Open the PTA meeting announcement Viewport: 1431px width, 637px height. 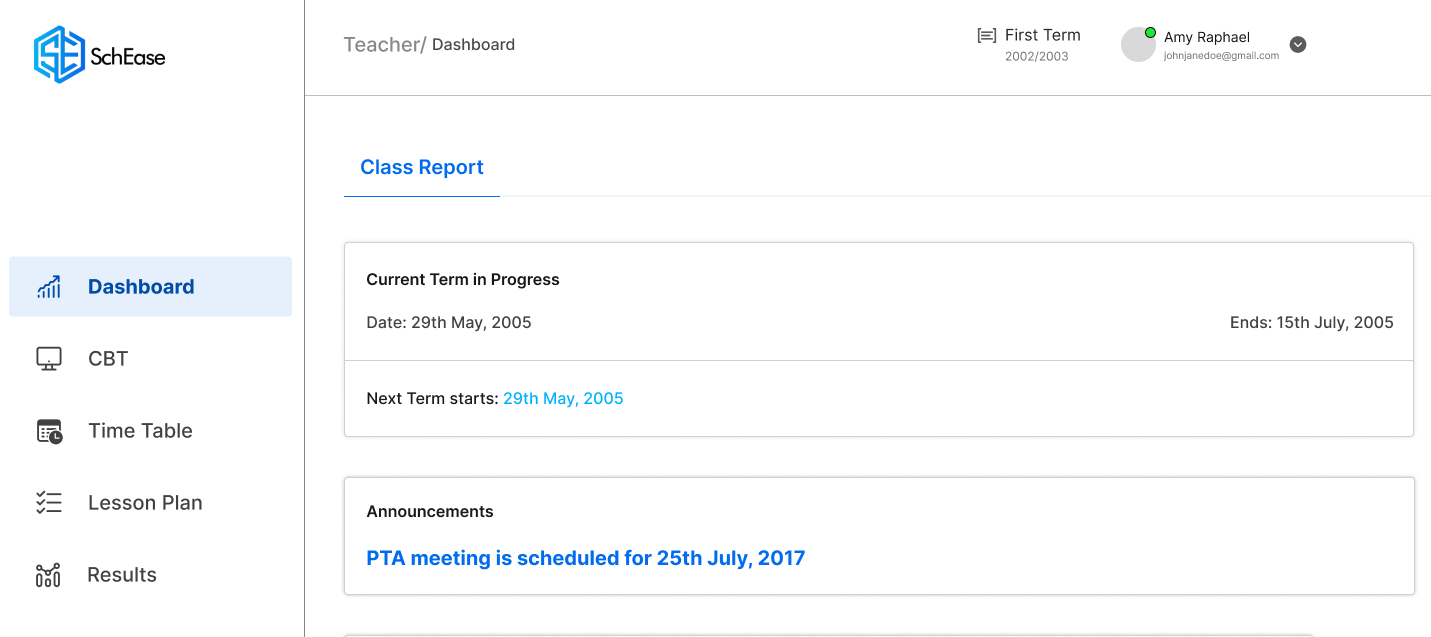click(x=586, y=558)
